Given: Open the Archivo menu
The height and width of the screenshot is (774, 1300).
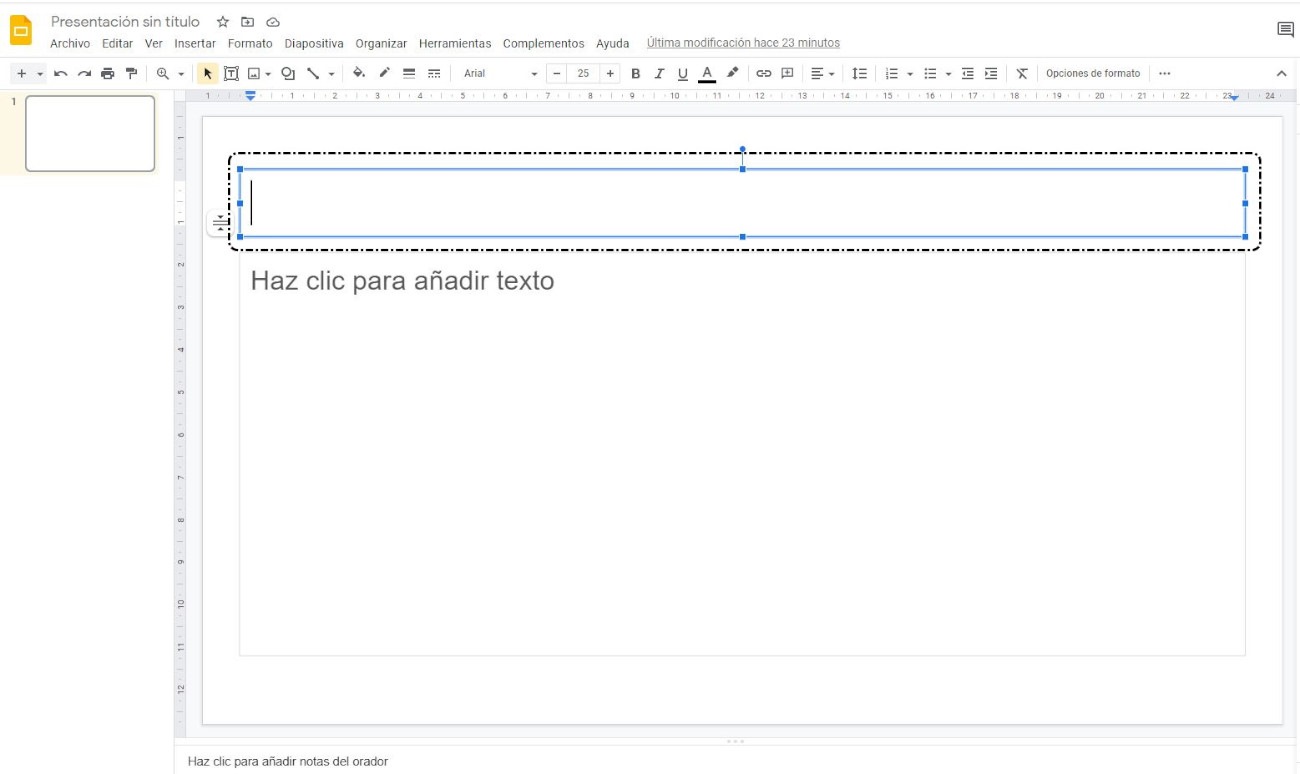Looking at the screenshot, I should click(x=70, y=44).
